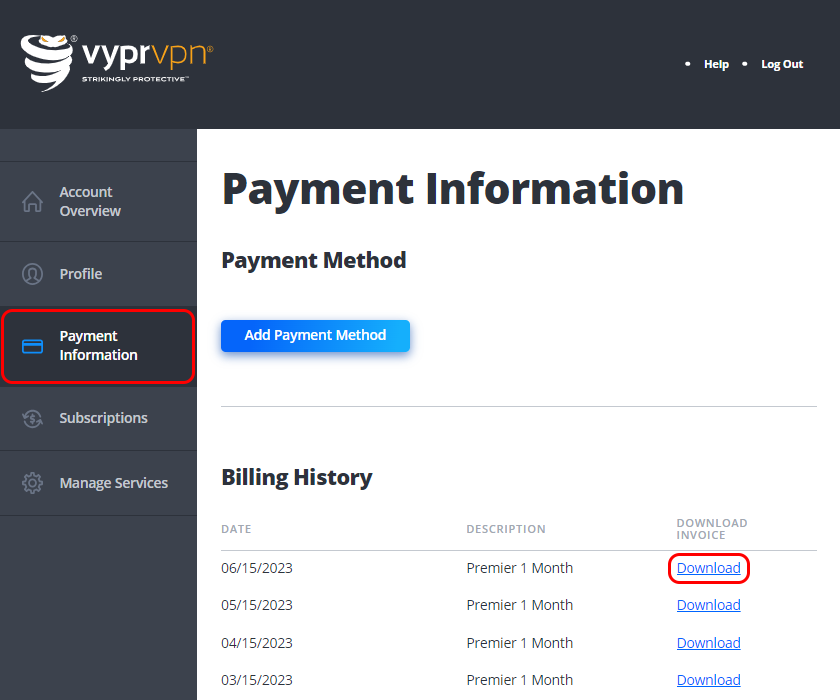Click the Account Overview home icon

(32, 202)
